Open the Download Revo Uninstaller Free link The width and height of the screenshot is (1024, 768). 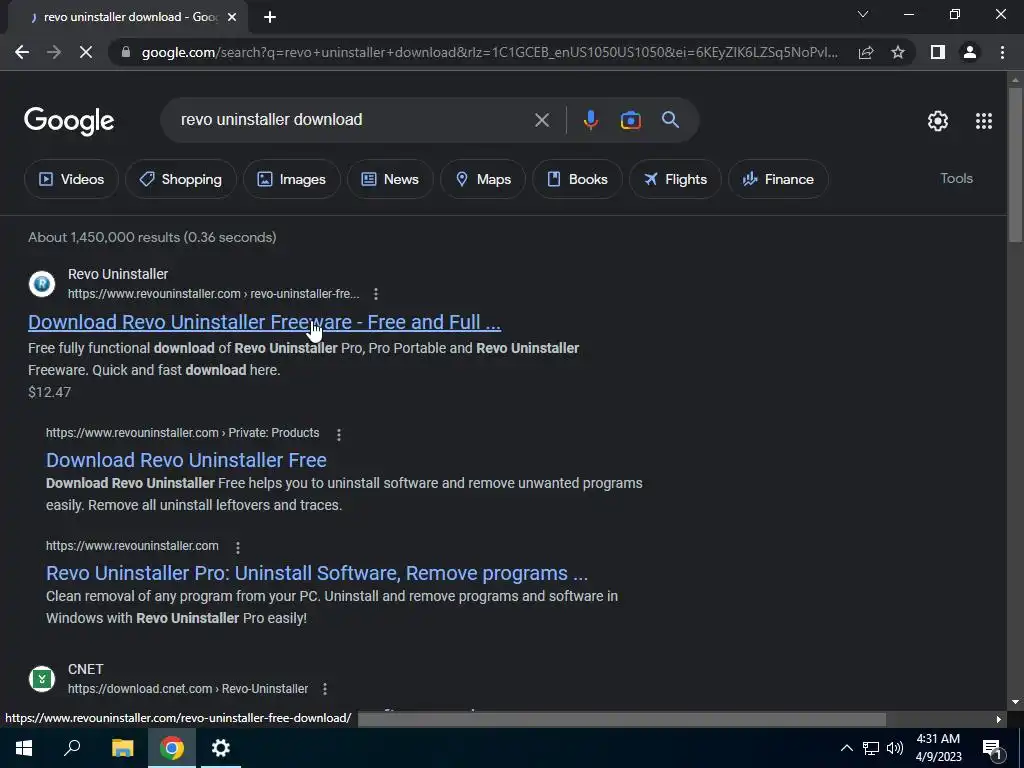(x=186, y=460)
